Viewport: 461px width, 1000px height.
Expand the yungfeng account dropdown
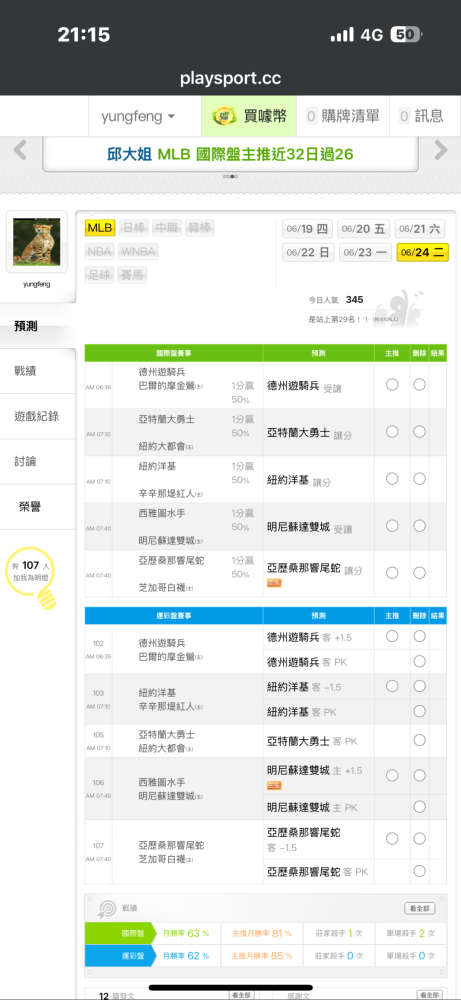138,117
